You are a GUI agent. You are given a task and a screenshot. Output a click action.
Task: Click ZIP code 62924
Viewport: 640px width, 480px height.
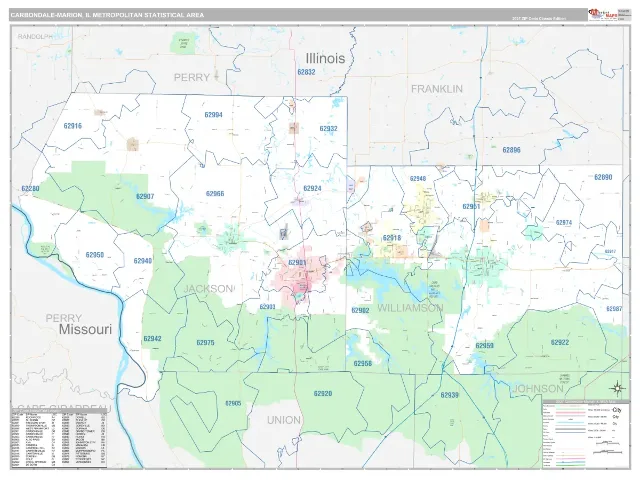point(312,188)
